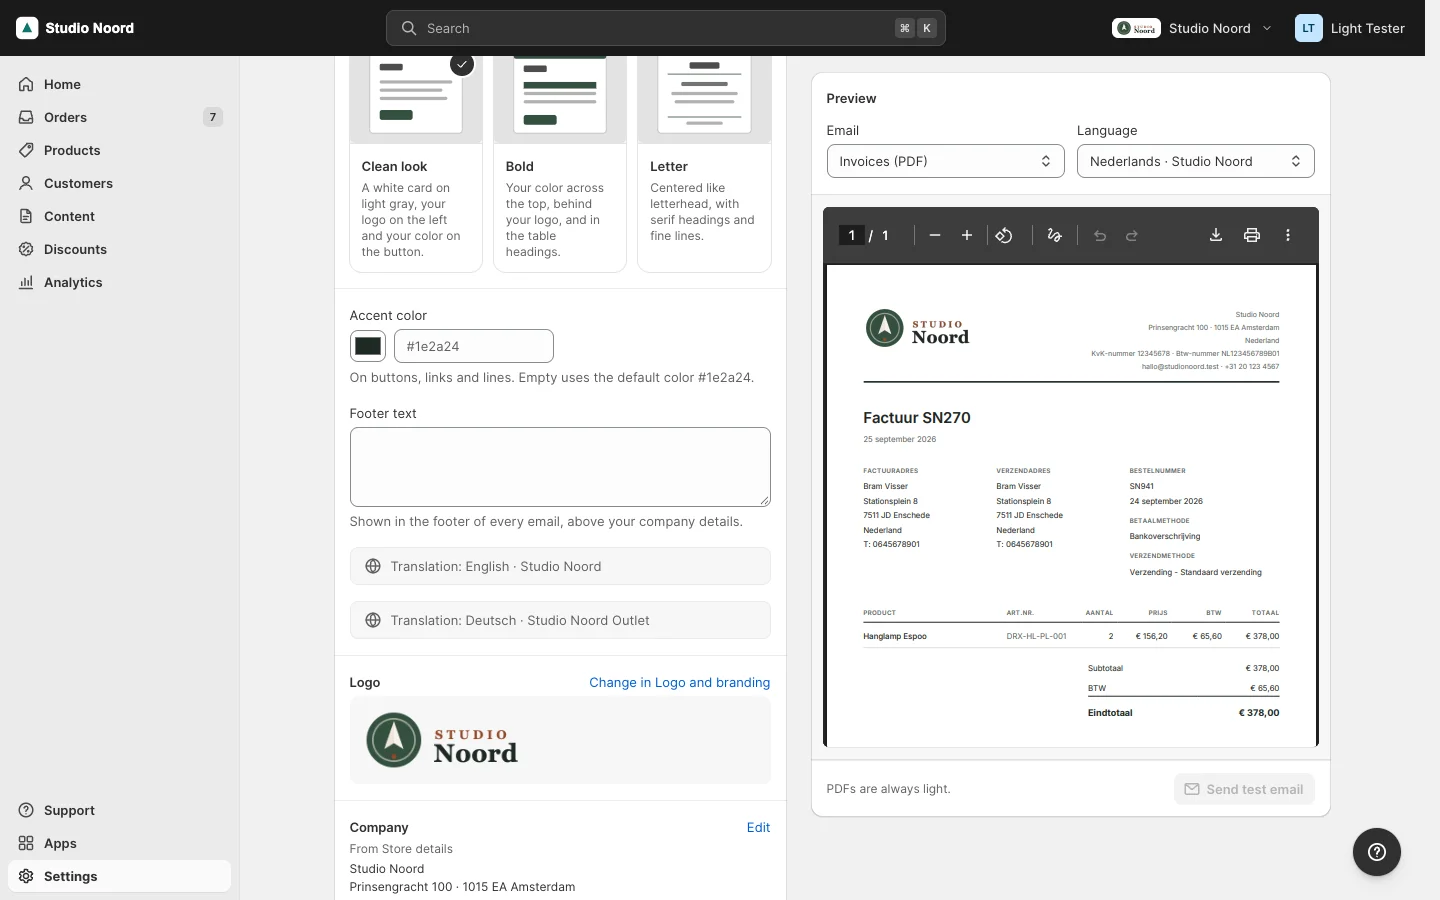Viewport: 1440px width, 900px height.
Task: Open Content in sidebar
Action: [120, 216]
